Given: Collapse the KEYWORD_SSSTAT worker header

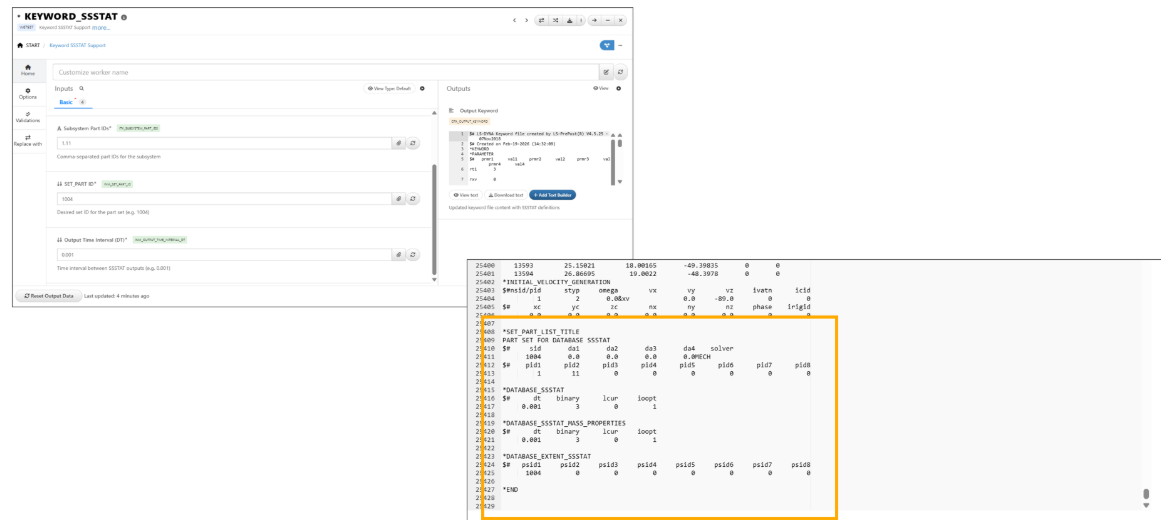Looking at the screenshot, I should 17,18.
